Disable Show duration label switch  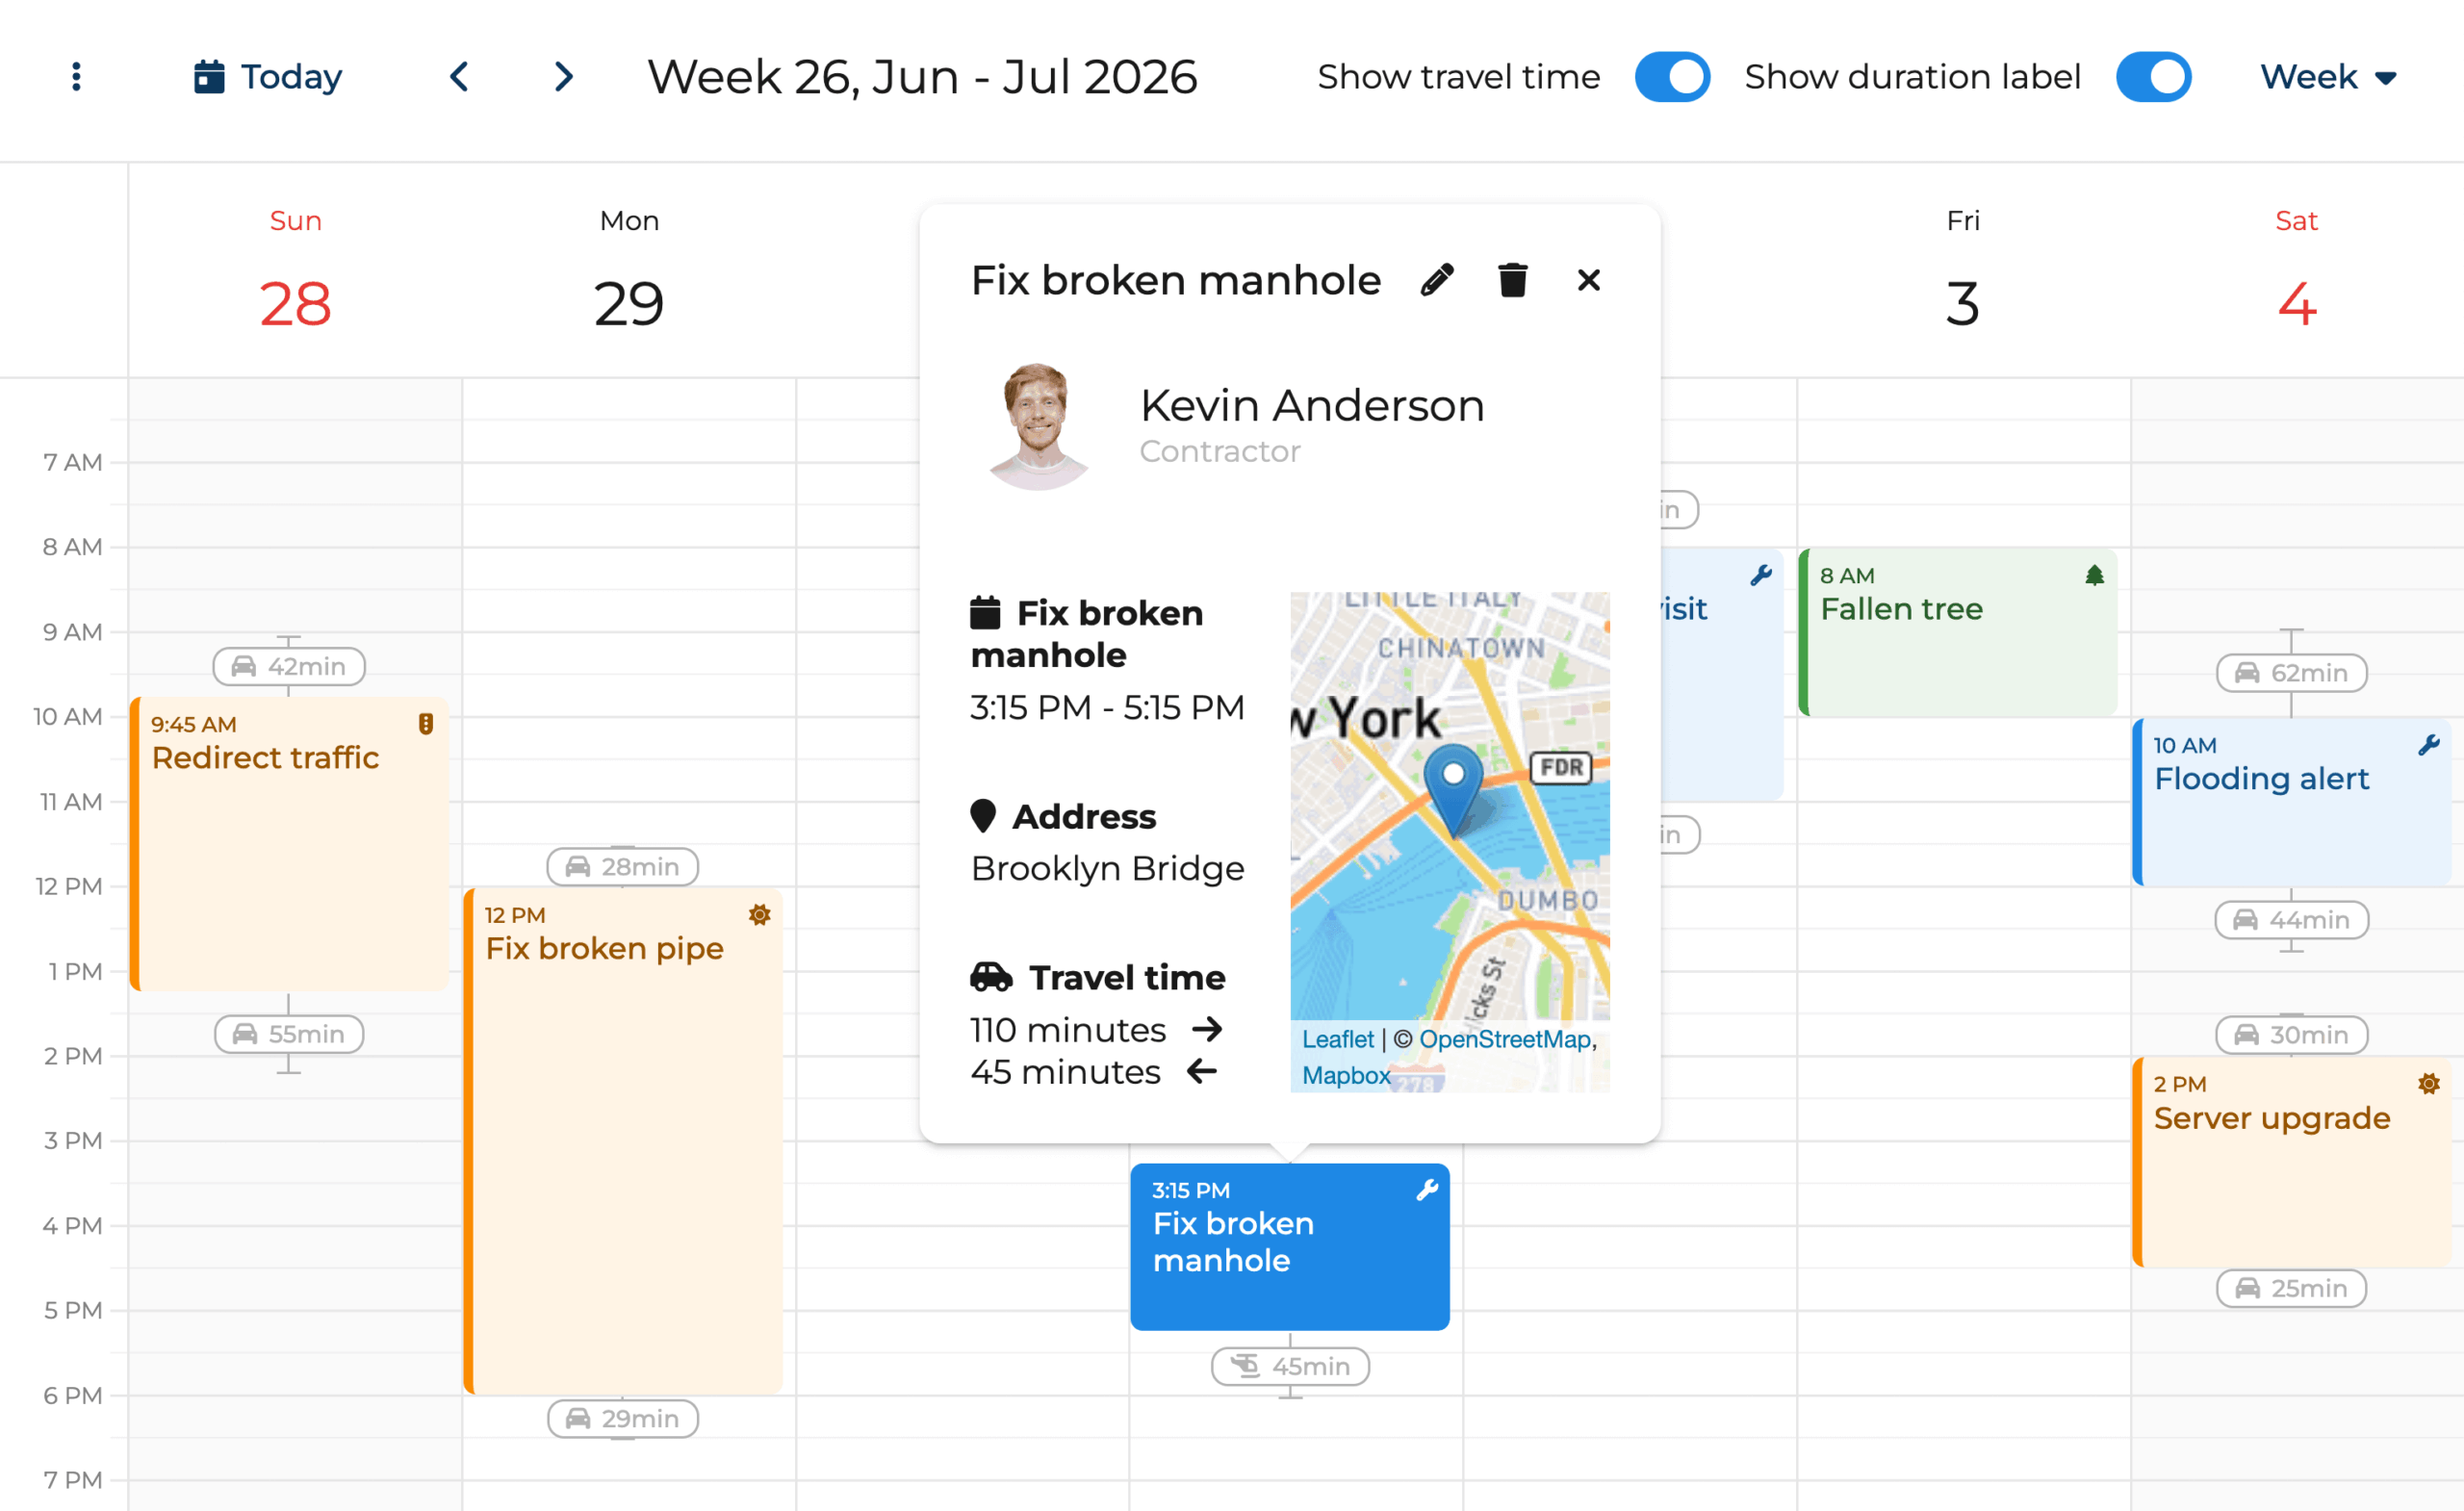pyautogui.click(x=2153, y=77)
